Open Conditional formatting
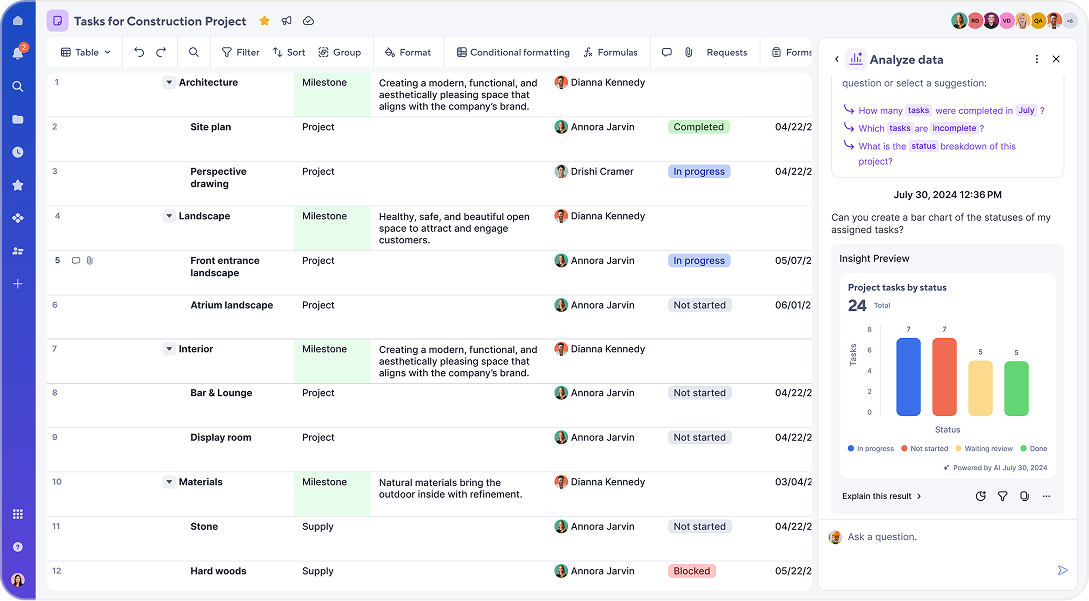The image size is (1089, 601). point(513,52)
